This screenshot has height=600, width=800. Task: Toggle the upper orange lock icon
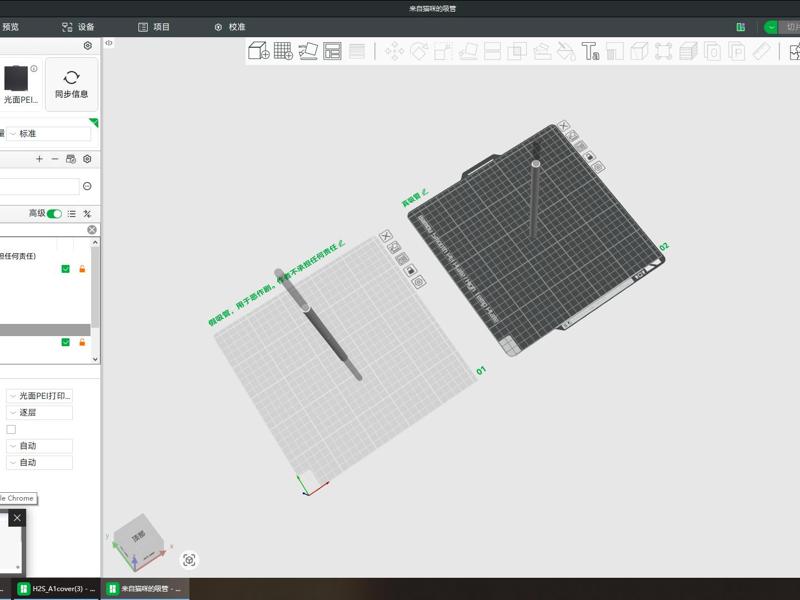82,269
